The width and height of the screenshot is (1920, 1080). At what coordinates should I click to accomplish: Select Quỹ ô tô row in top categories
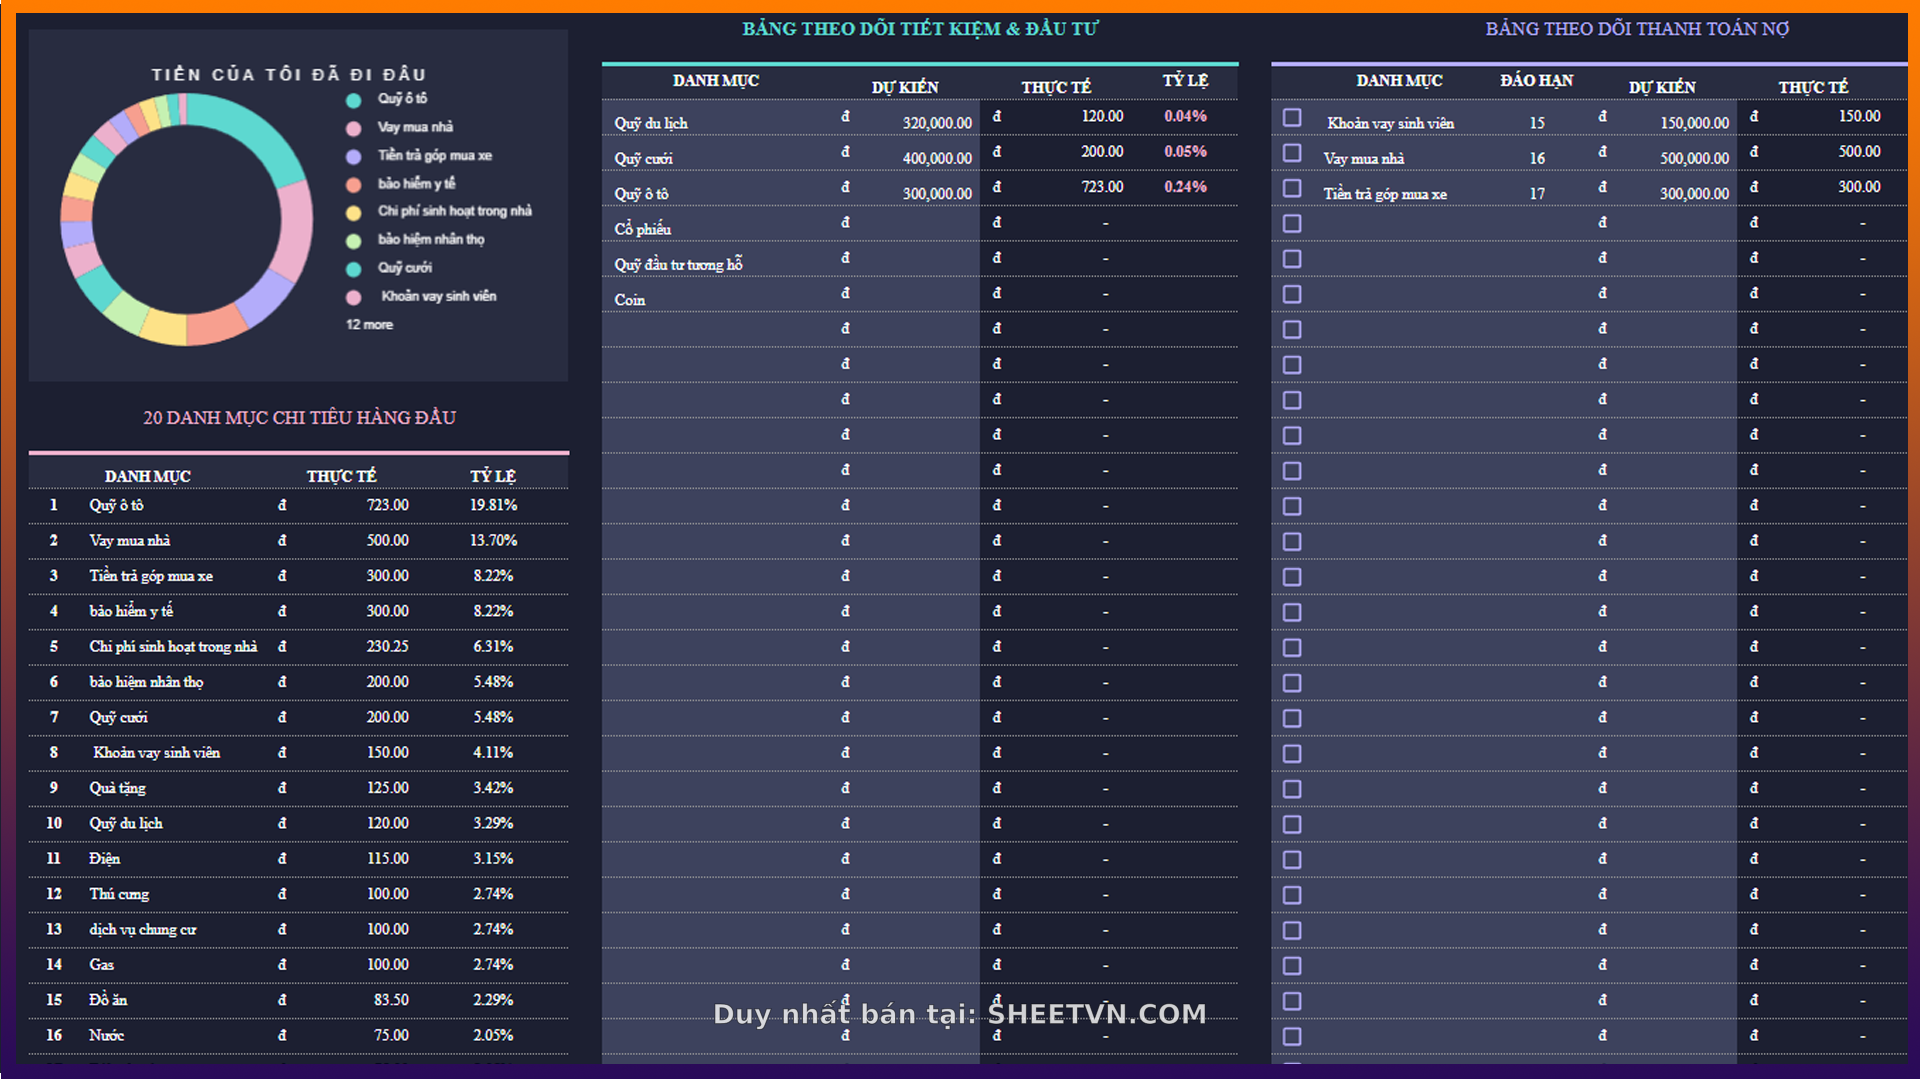point(117,505)
